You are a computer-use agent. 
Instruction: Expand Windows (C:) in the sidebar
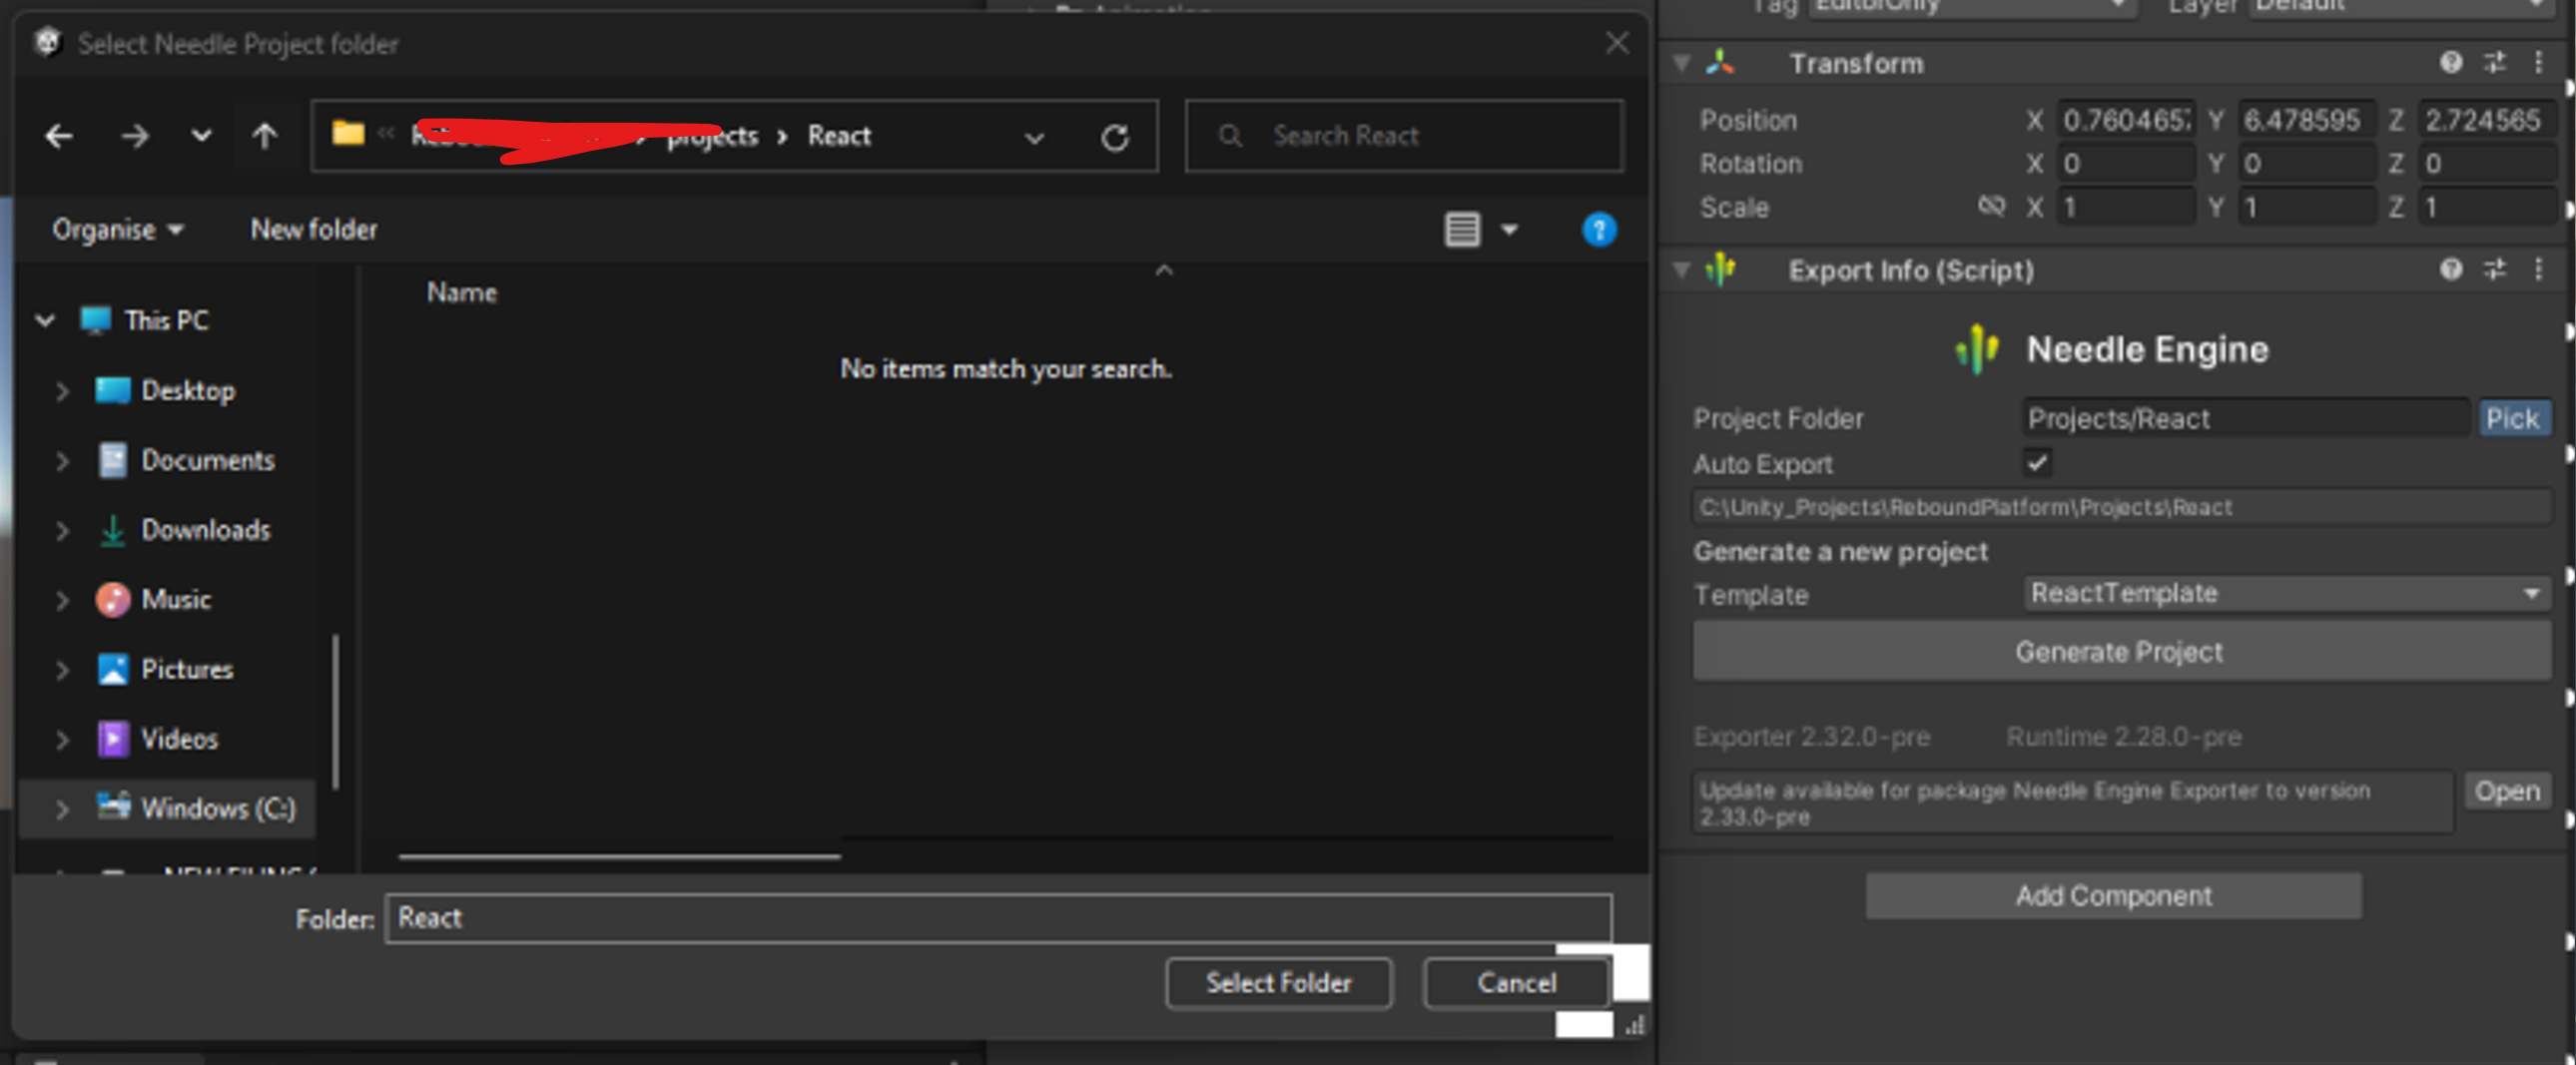click(x=62, y=808)
